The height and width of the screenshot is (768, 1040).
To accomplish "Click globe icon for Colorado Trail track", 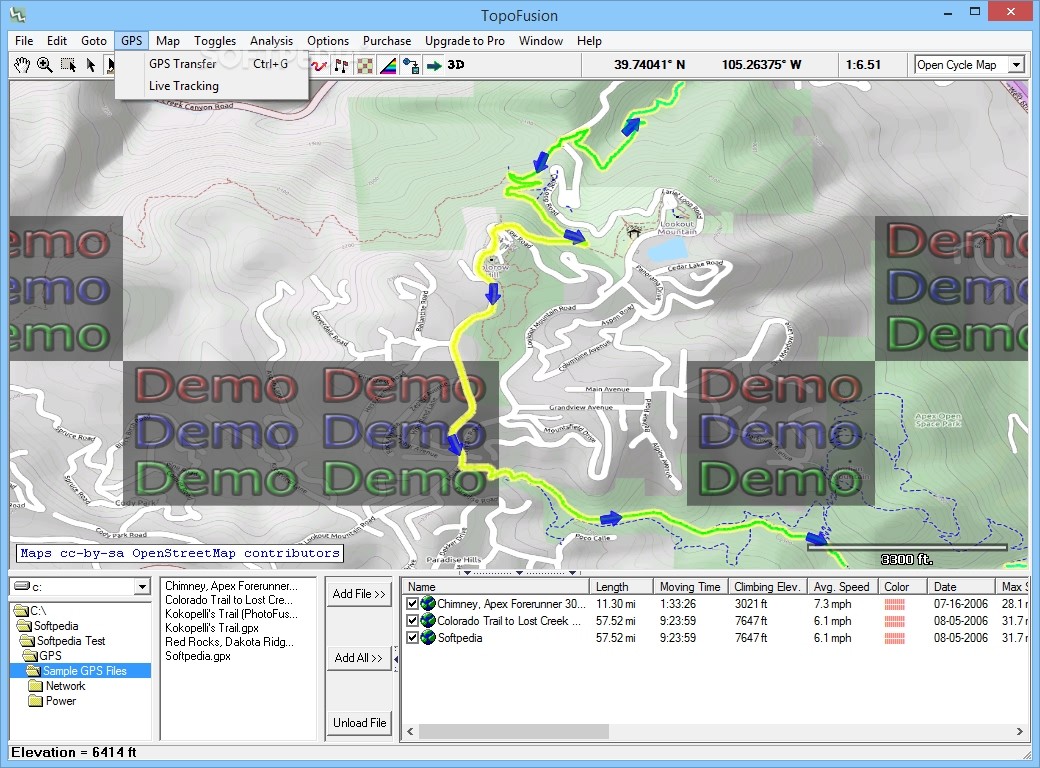I will click(428, 621).
